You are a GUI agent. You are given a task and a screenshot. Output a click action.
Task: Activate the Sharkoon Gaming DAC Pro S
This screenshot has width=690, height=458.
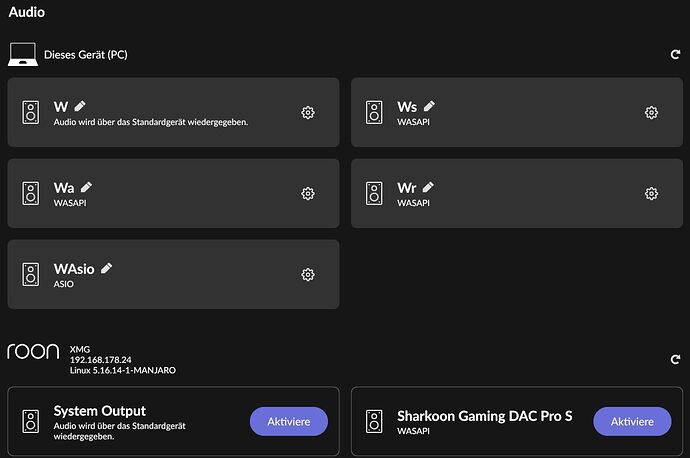(x=632, y=421)
